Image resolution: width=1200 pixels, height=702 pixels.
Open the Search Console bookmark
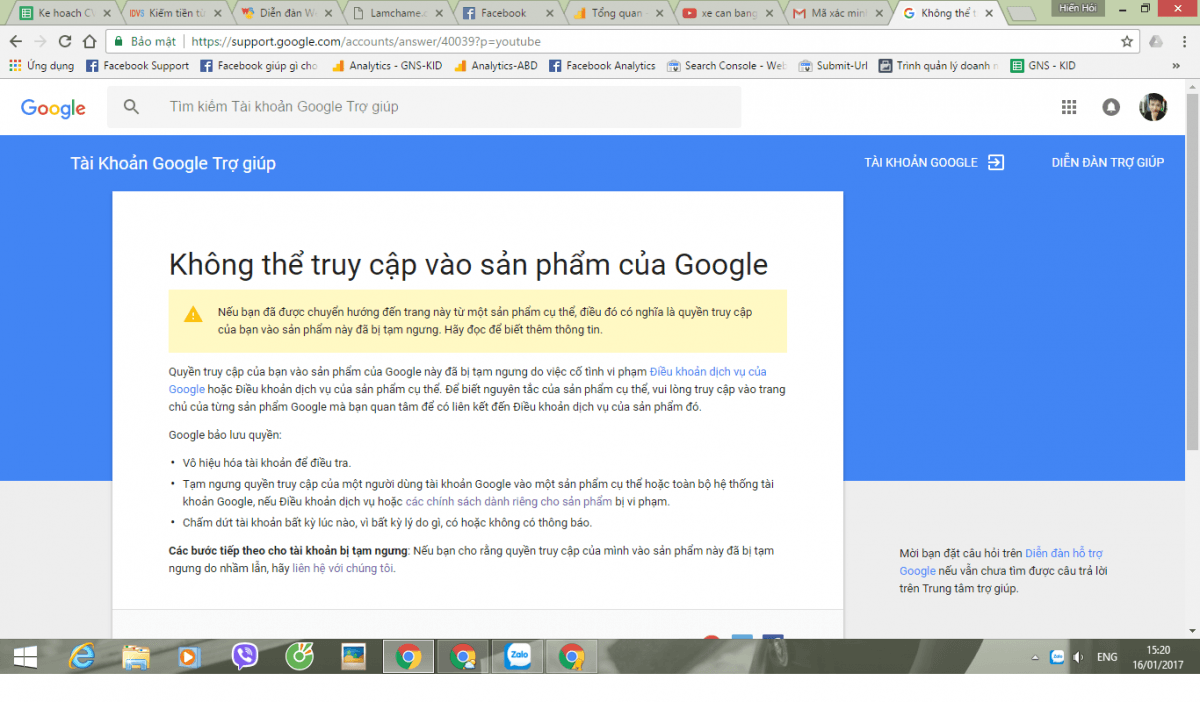(727, 66)
